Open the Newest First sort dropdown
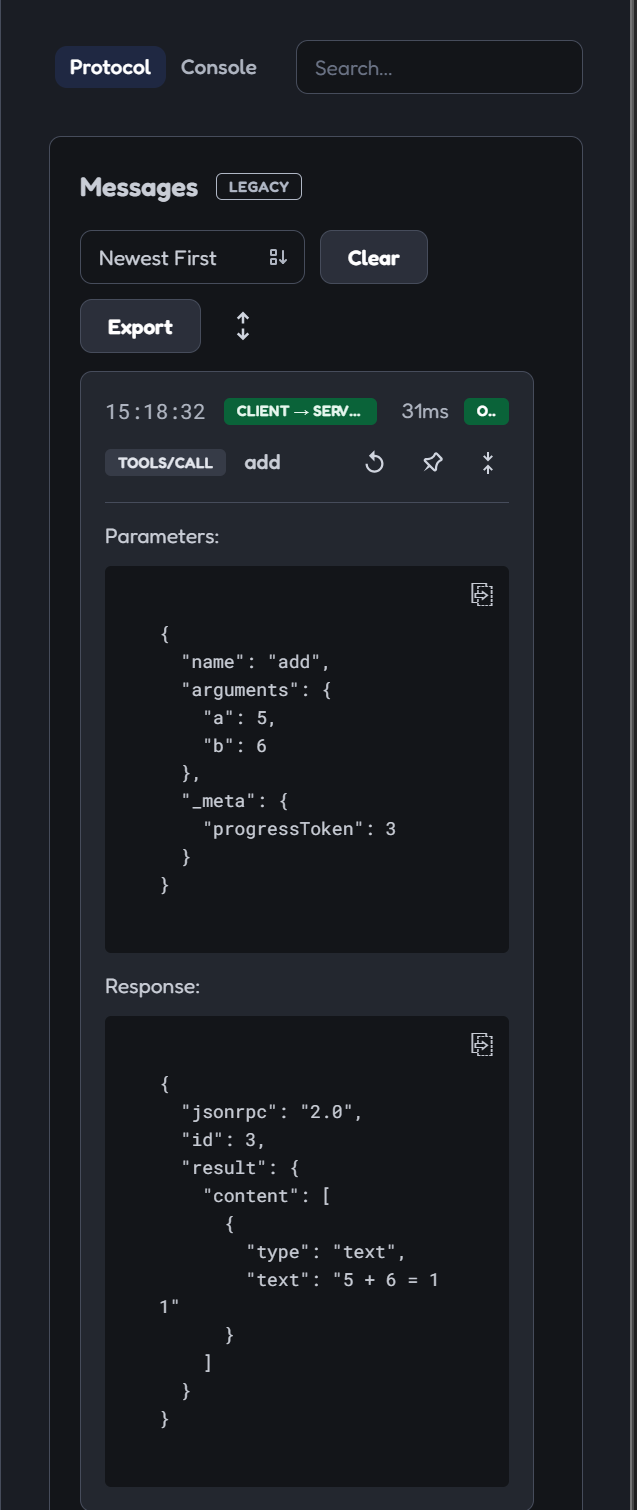This screenshot has width=637, height=1510. [x=192, y=258]
